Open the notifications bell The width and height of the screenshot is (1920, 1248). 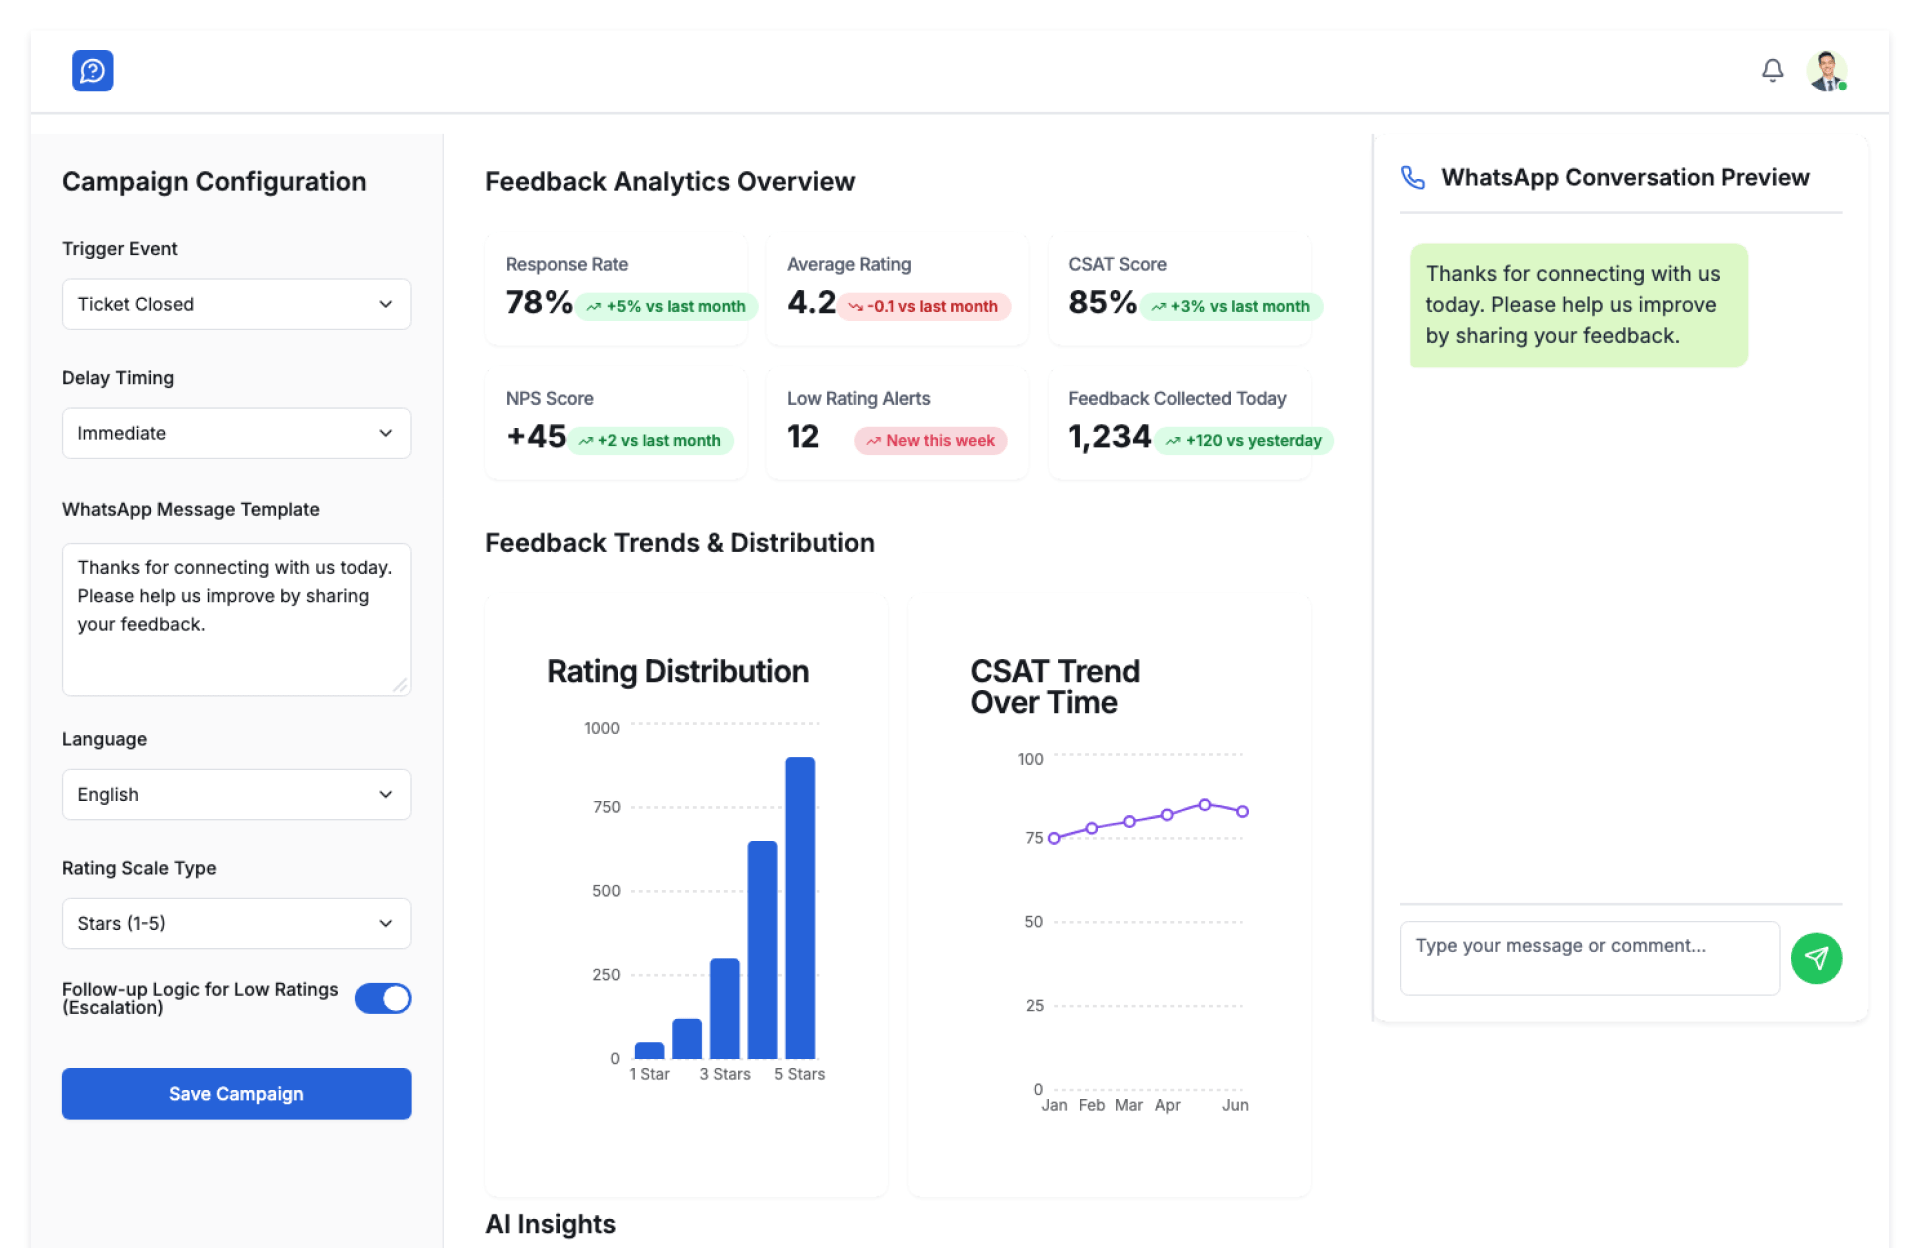coord(1772,71)
